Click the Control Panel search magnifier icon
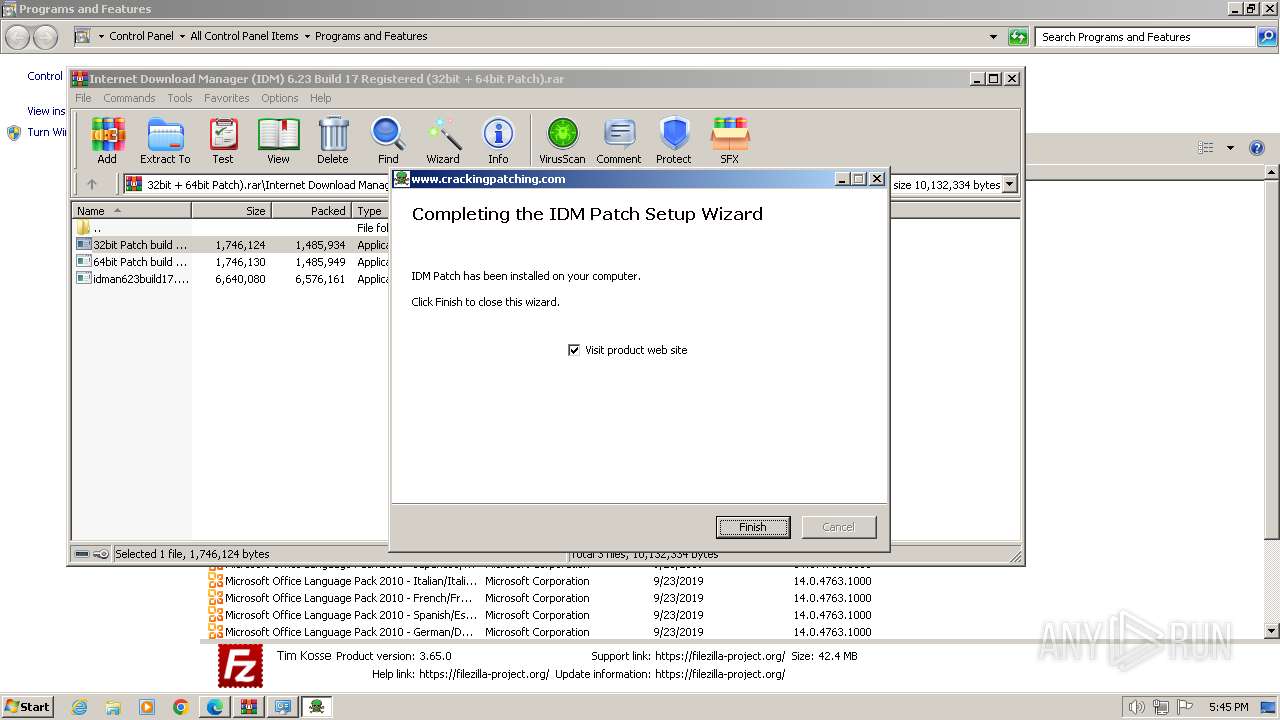This screenshot has height=720, width=1280. coord(1266,37)
